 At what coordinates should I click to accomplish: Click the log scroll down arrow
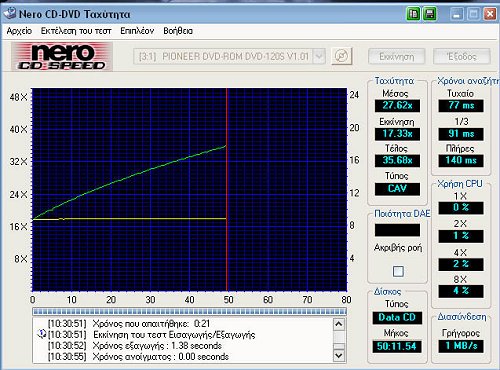pos(339,355)
